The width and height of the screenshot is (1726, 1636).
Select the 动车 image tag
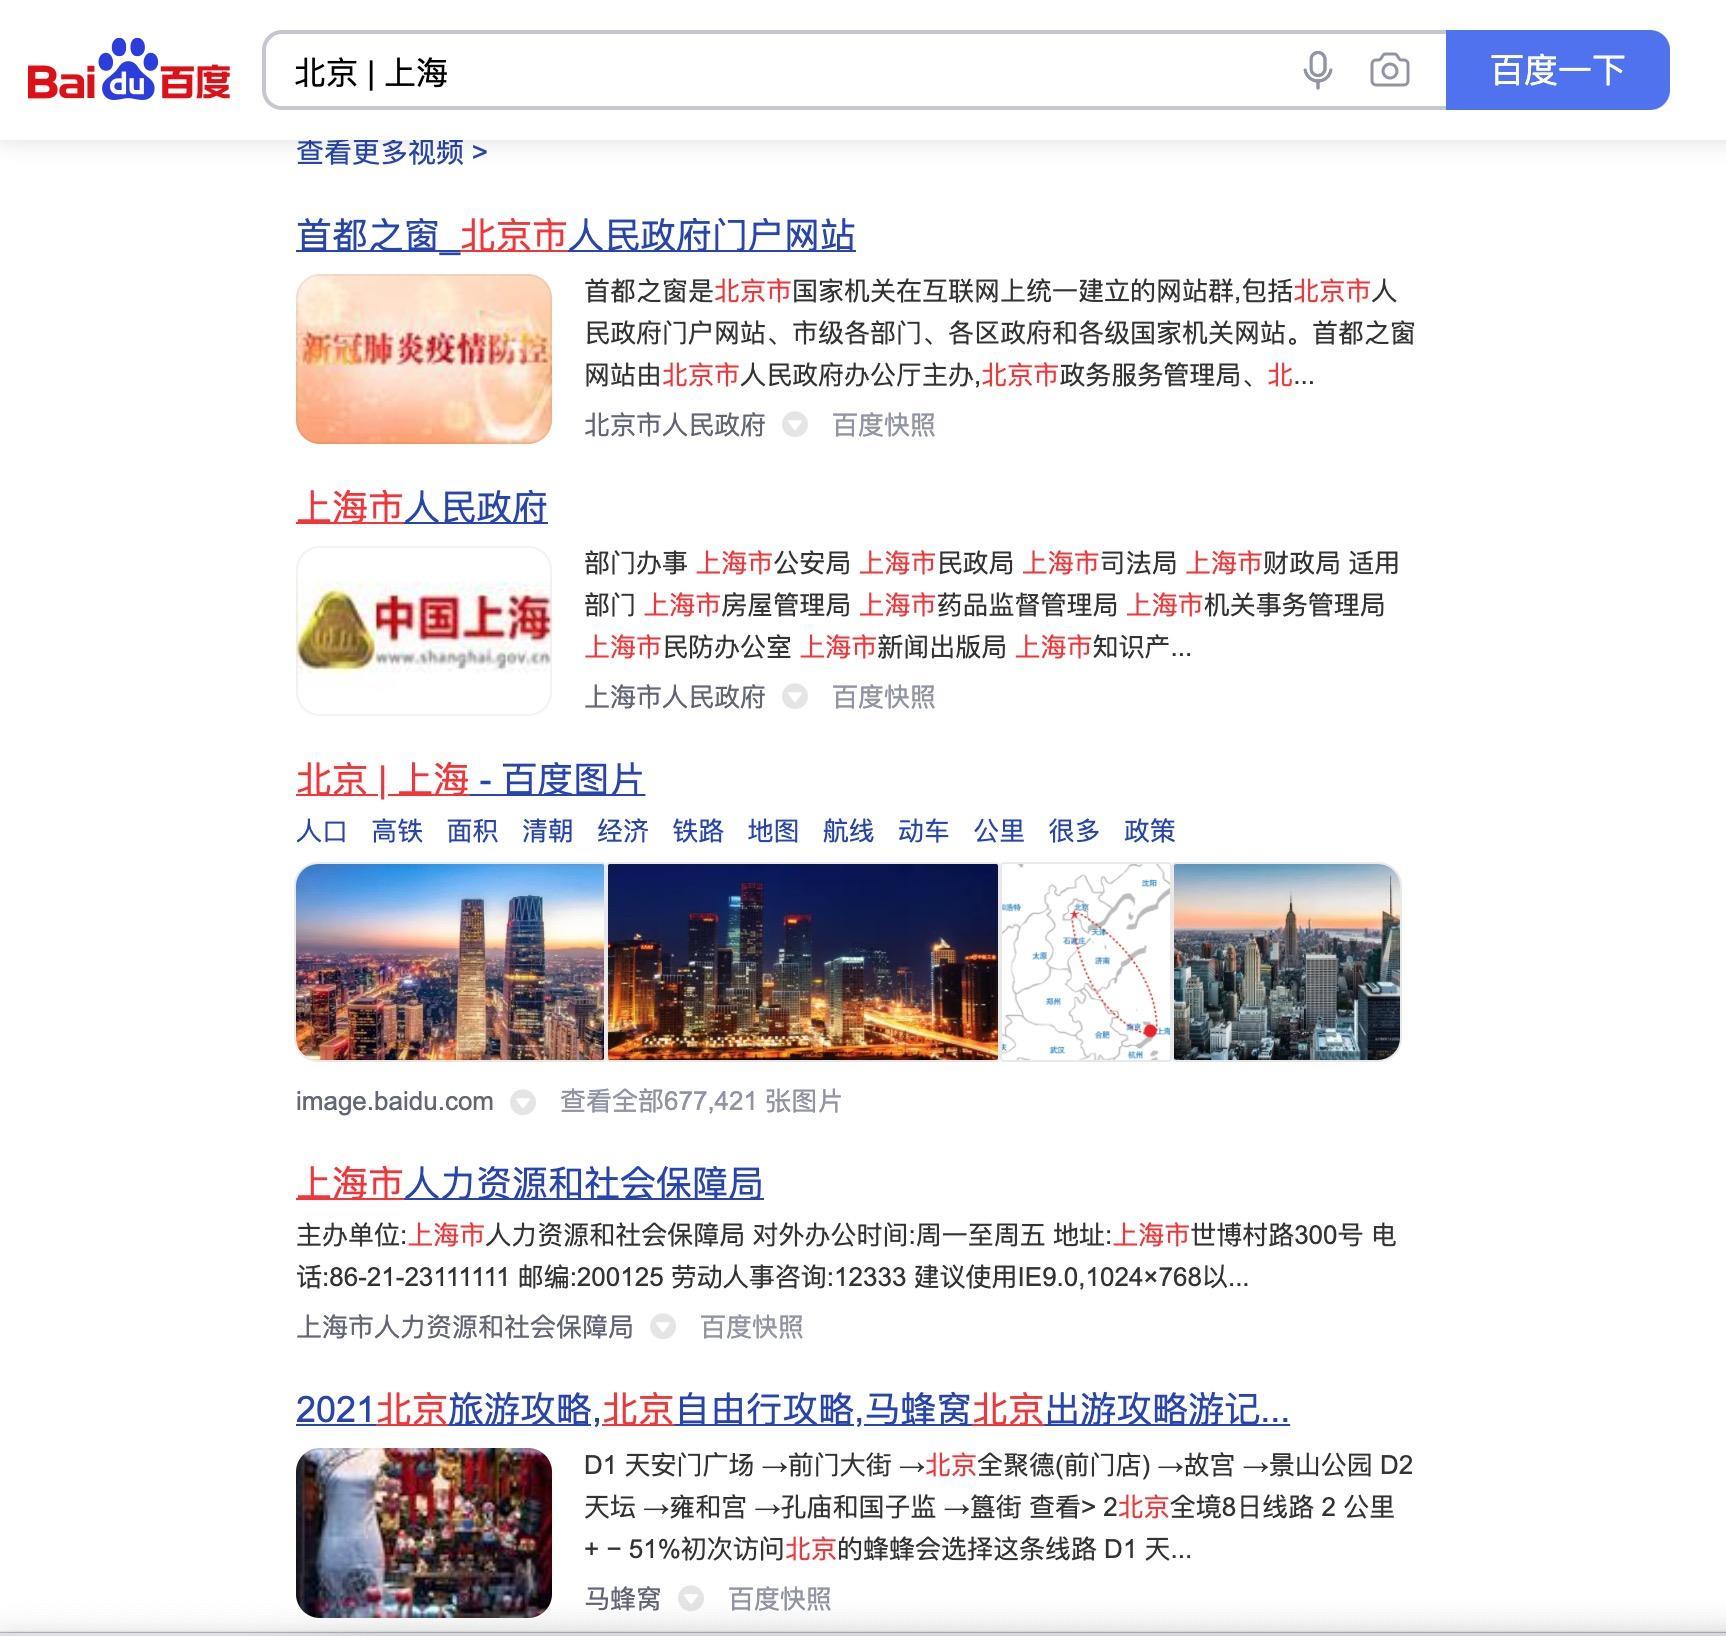923,831
